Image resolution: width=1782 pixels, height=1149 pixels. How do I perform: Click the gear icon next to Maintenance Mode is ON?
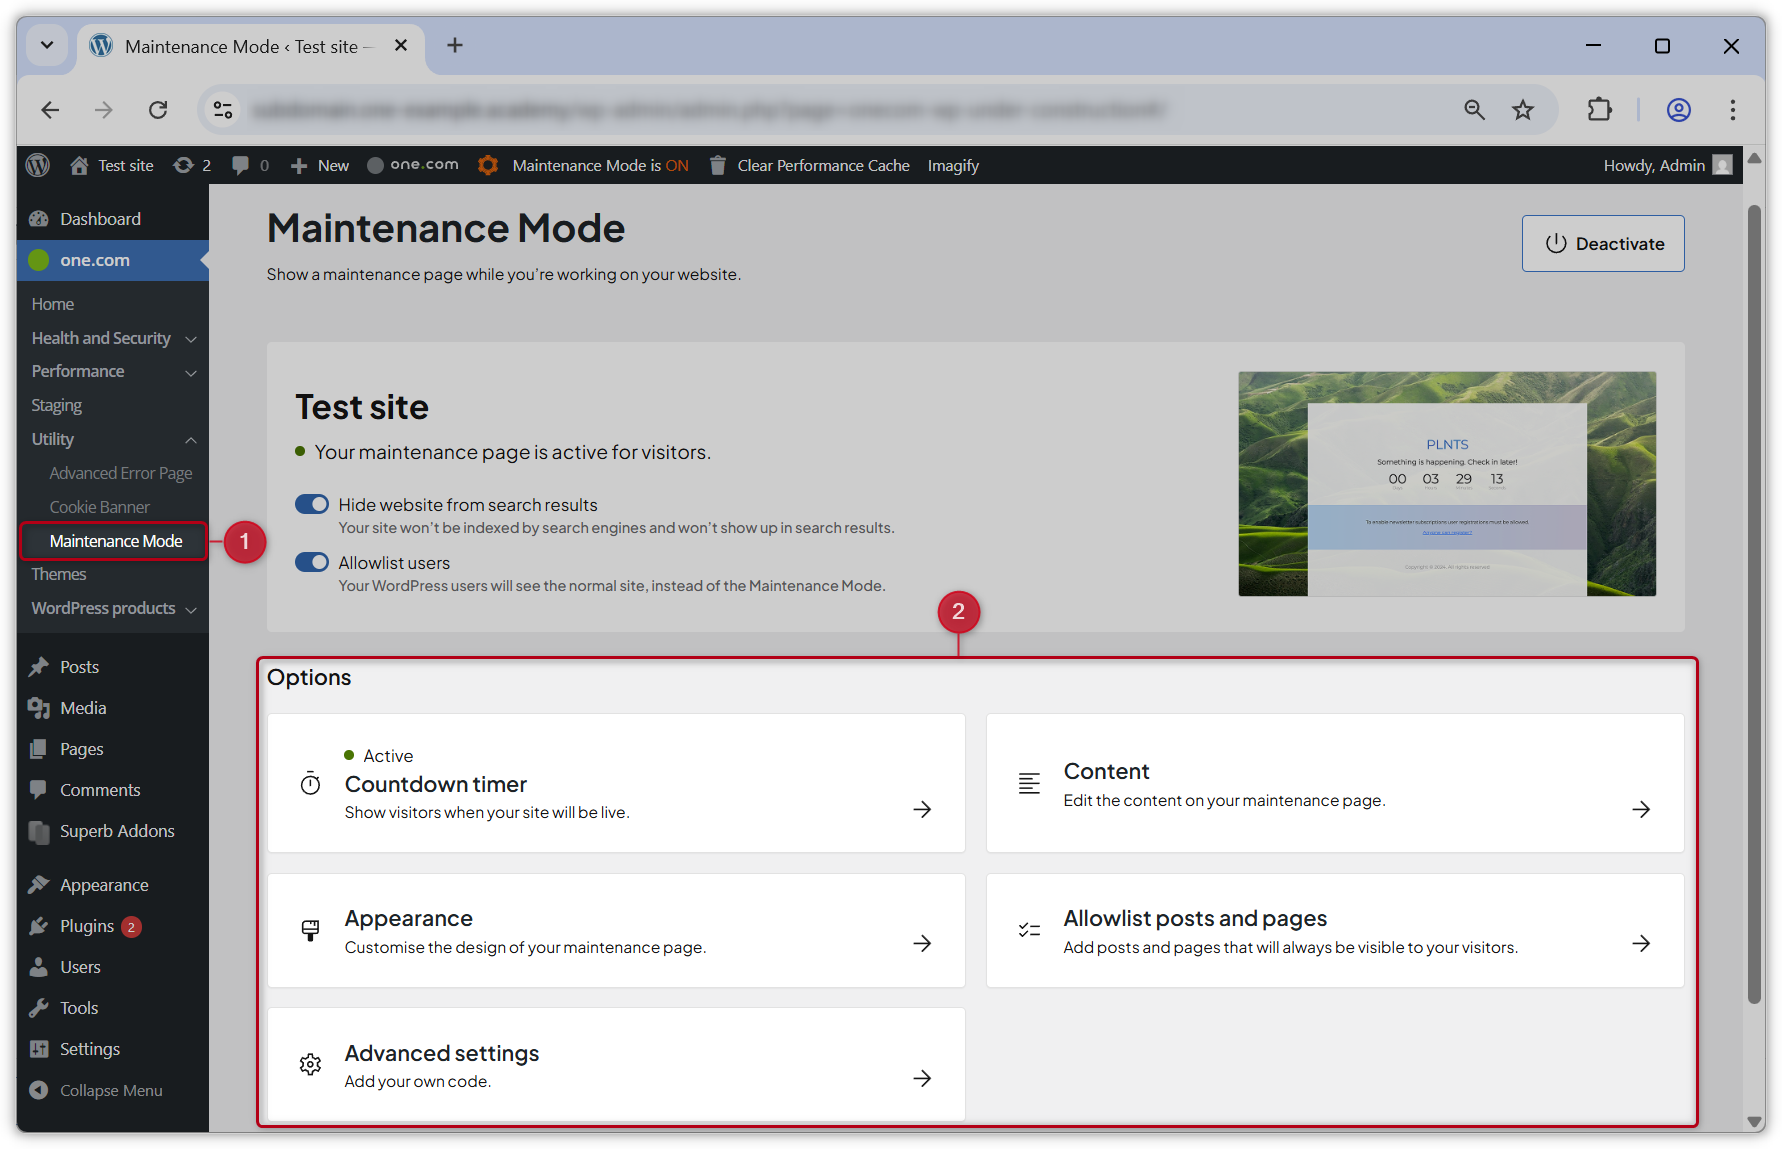(x=487, y=165)
